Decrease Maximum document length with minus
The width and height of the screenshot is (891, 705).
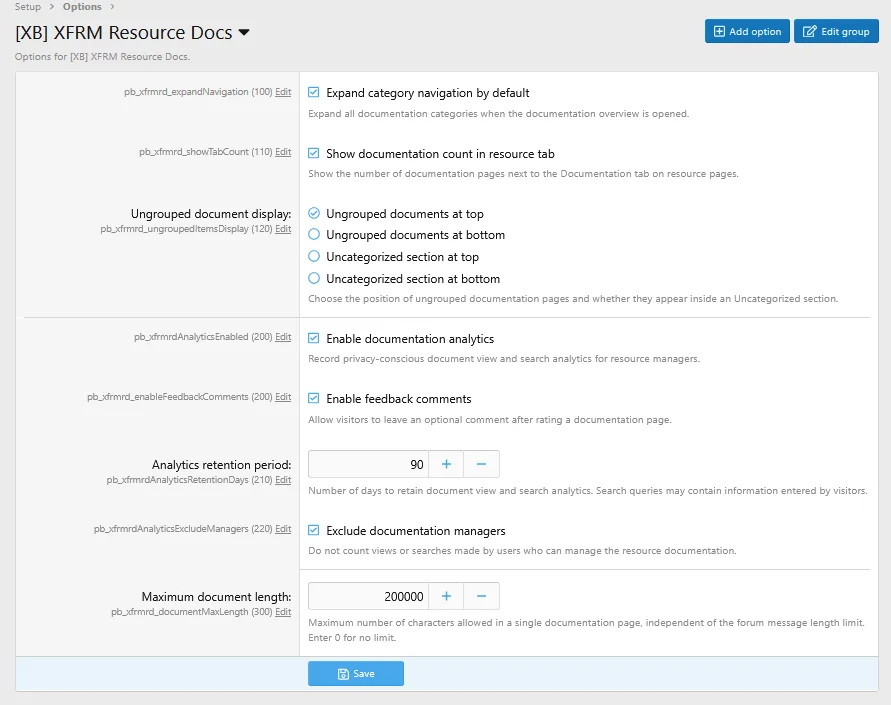click(481, 596)
